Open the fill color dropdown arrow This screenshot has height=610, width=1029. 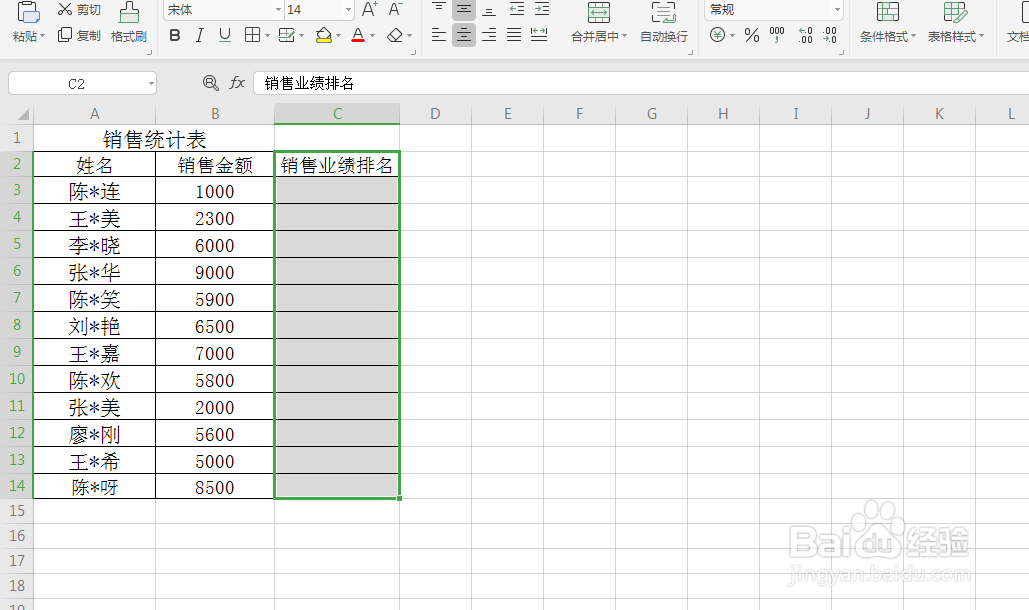pos(339,35)
